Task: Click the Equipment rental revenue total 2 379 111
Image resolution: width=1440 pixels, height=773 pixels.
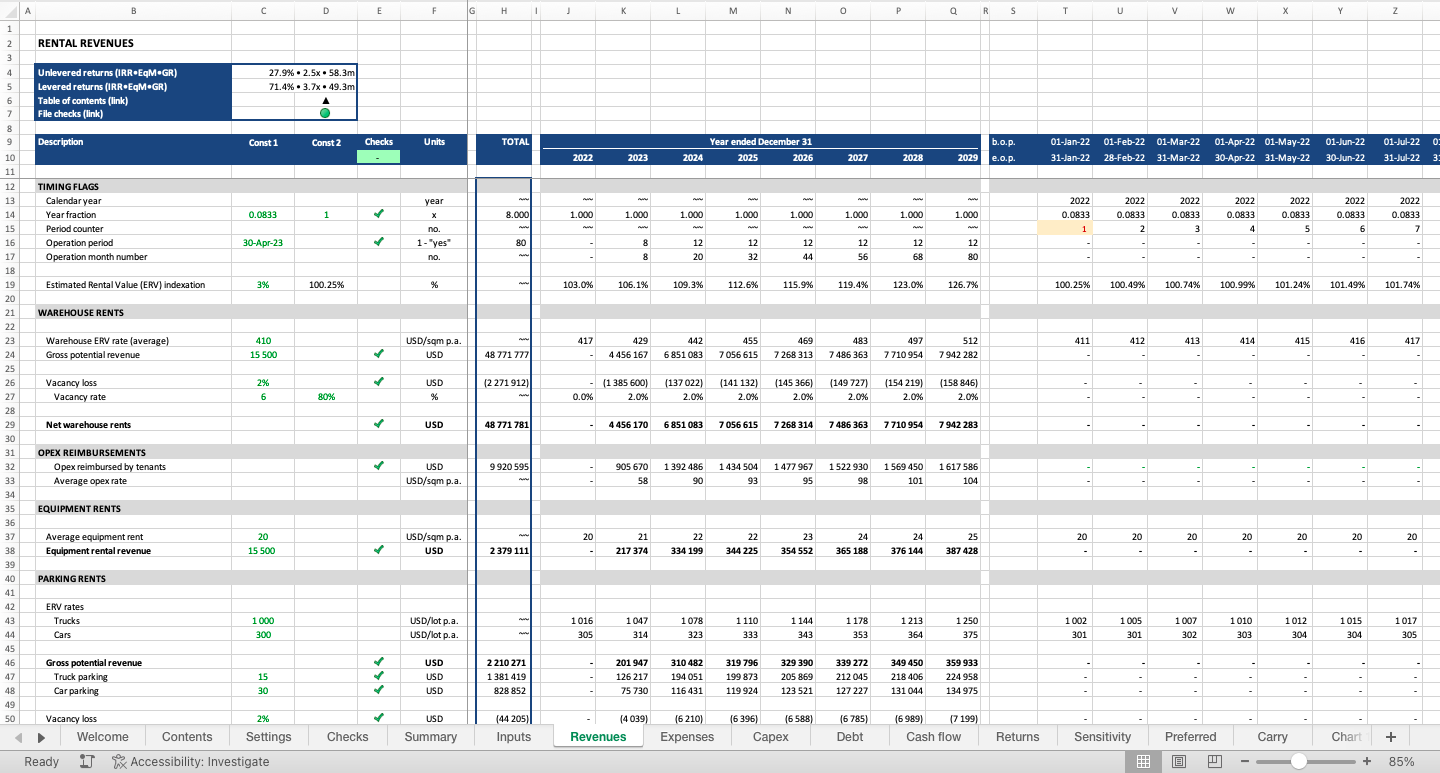Action: (x=503, y=551)
